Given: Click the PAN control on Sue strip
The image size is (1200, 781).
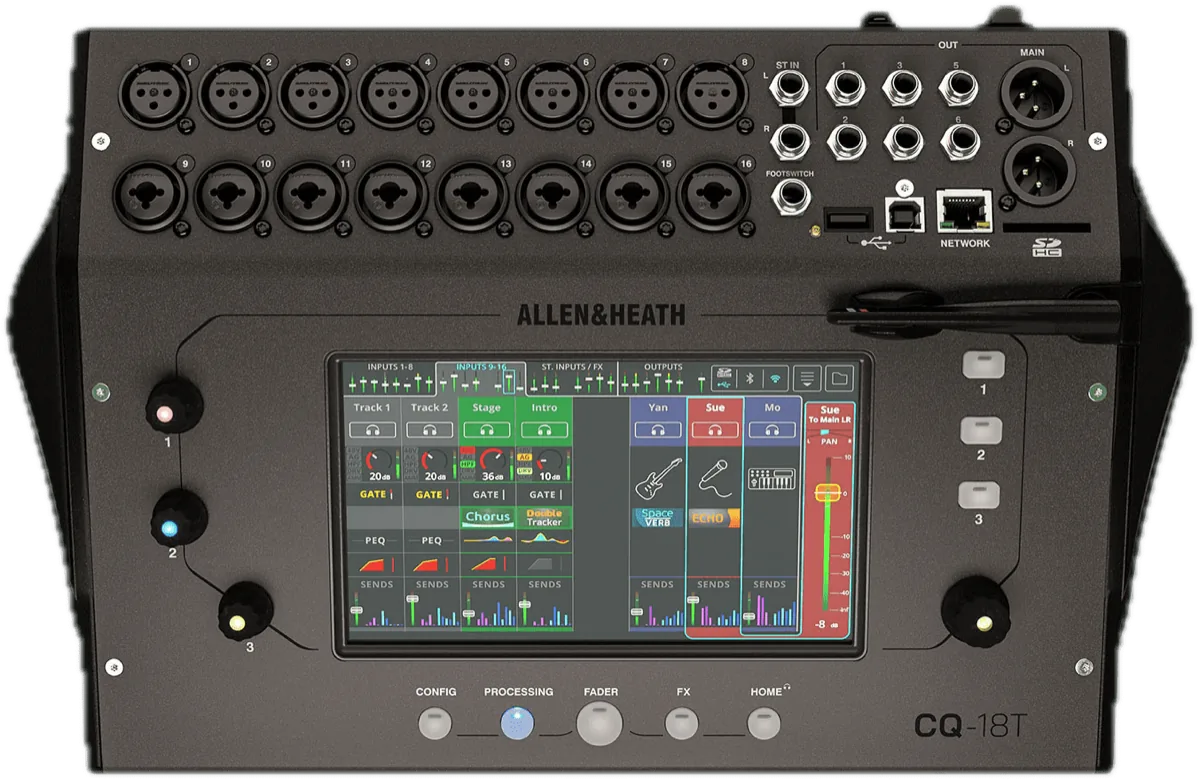Looking at the screenshot, I should click(x=829, y=439).
